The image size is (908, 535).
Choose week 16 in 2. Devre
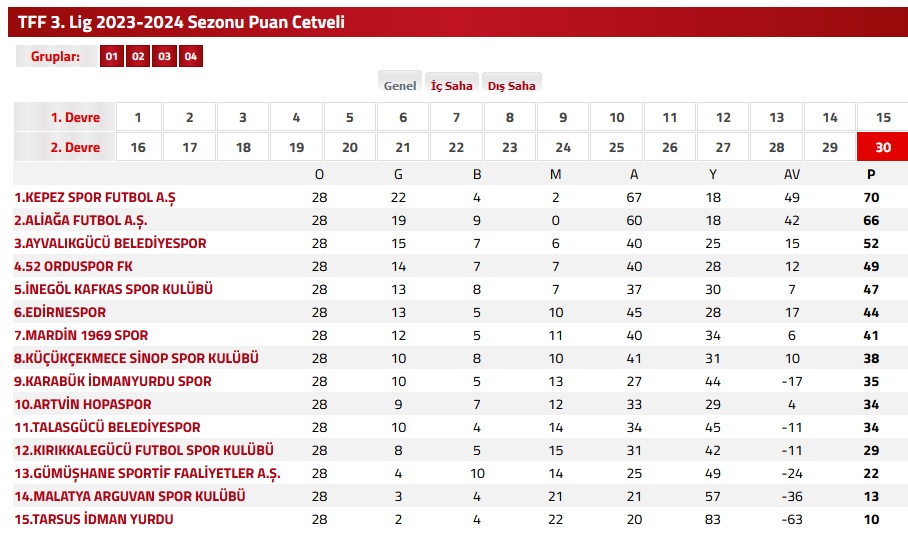(x=138, y=147)
